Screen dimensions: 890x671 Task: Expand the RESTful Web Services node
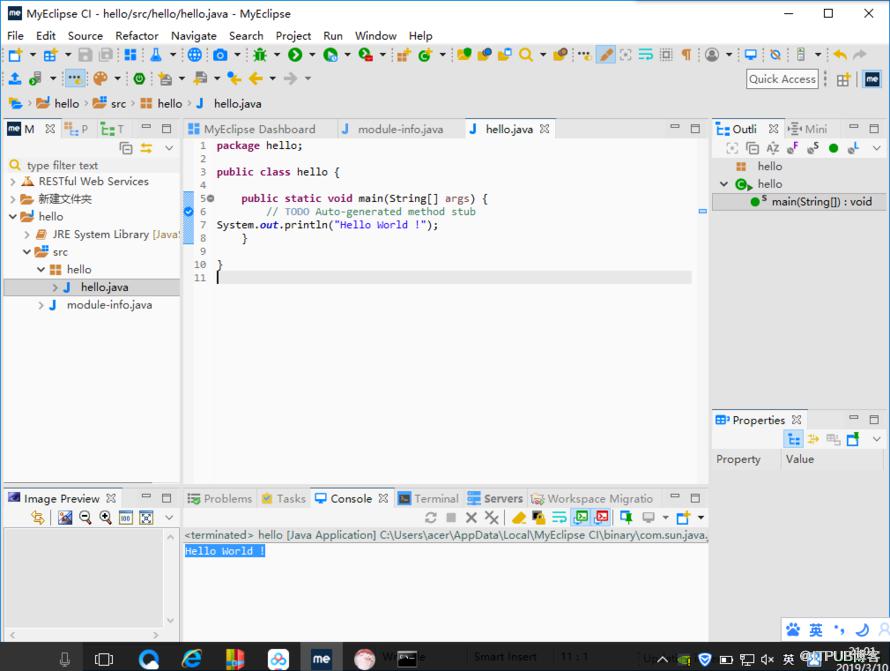click(x=12, y=182)
